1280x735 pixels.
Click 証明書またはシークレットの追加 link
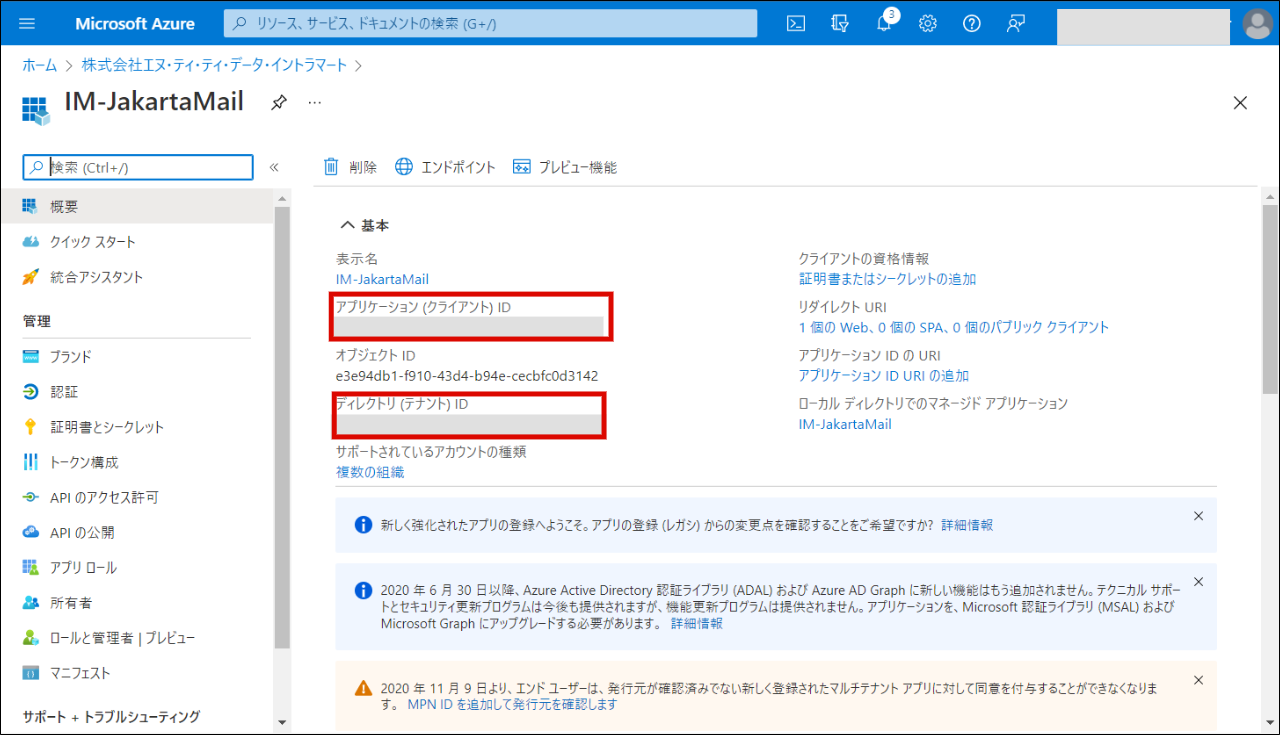[887, 279]
